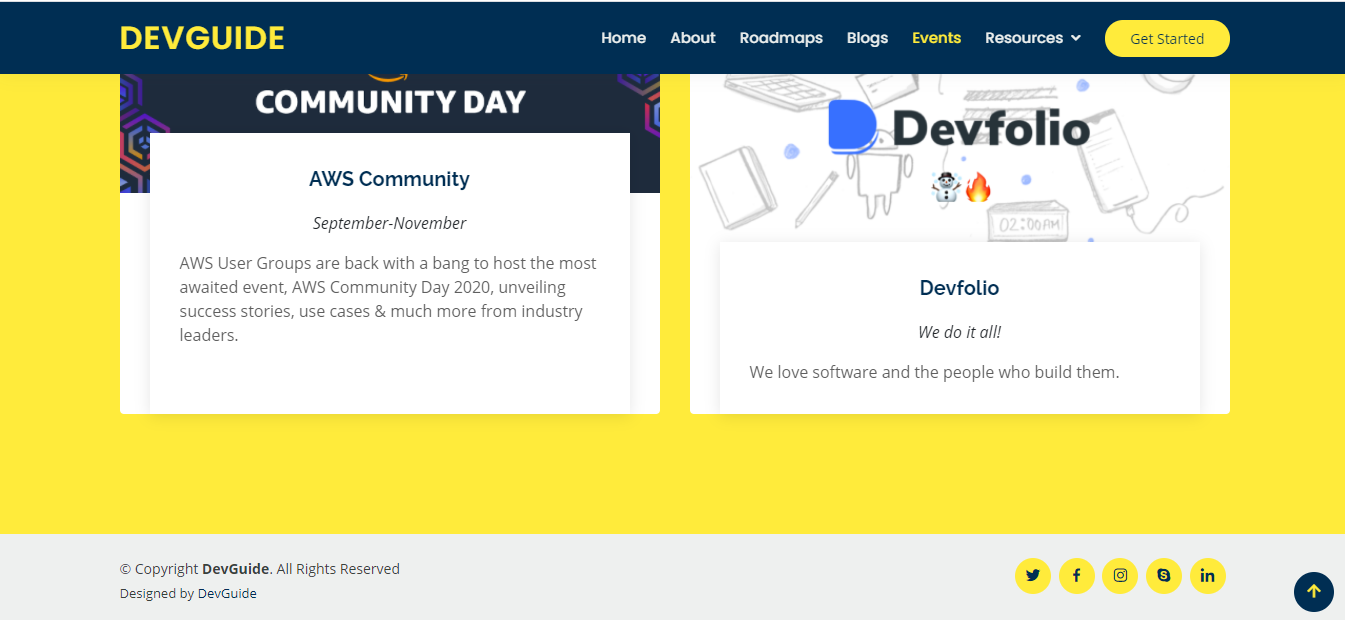Screen dimensions: 1345x620
Task: Open the Twitter social icon
Action: [1033, 576]
